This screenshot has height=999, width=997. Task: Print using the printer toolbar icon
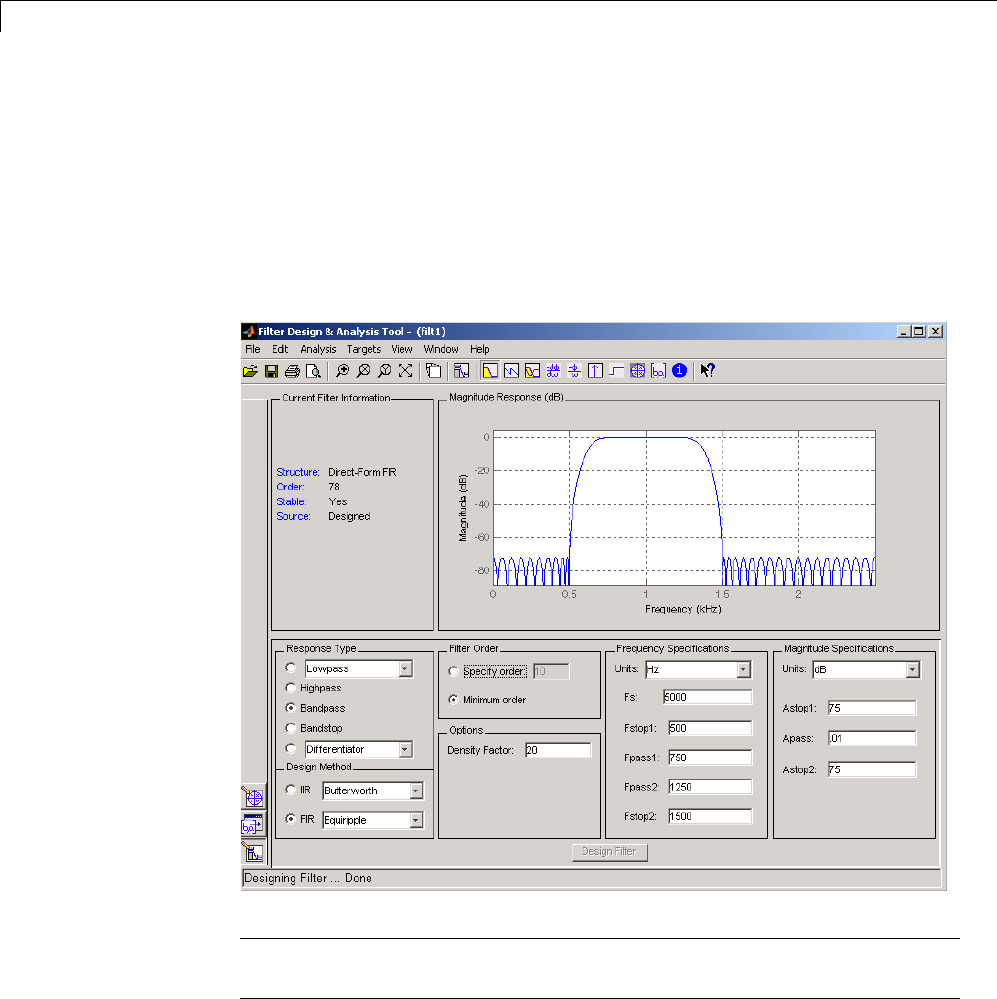point(292,371)
